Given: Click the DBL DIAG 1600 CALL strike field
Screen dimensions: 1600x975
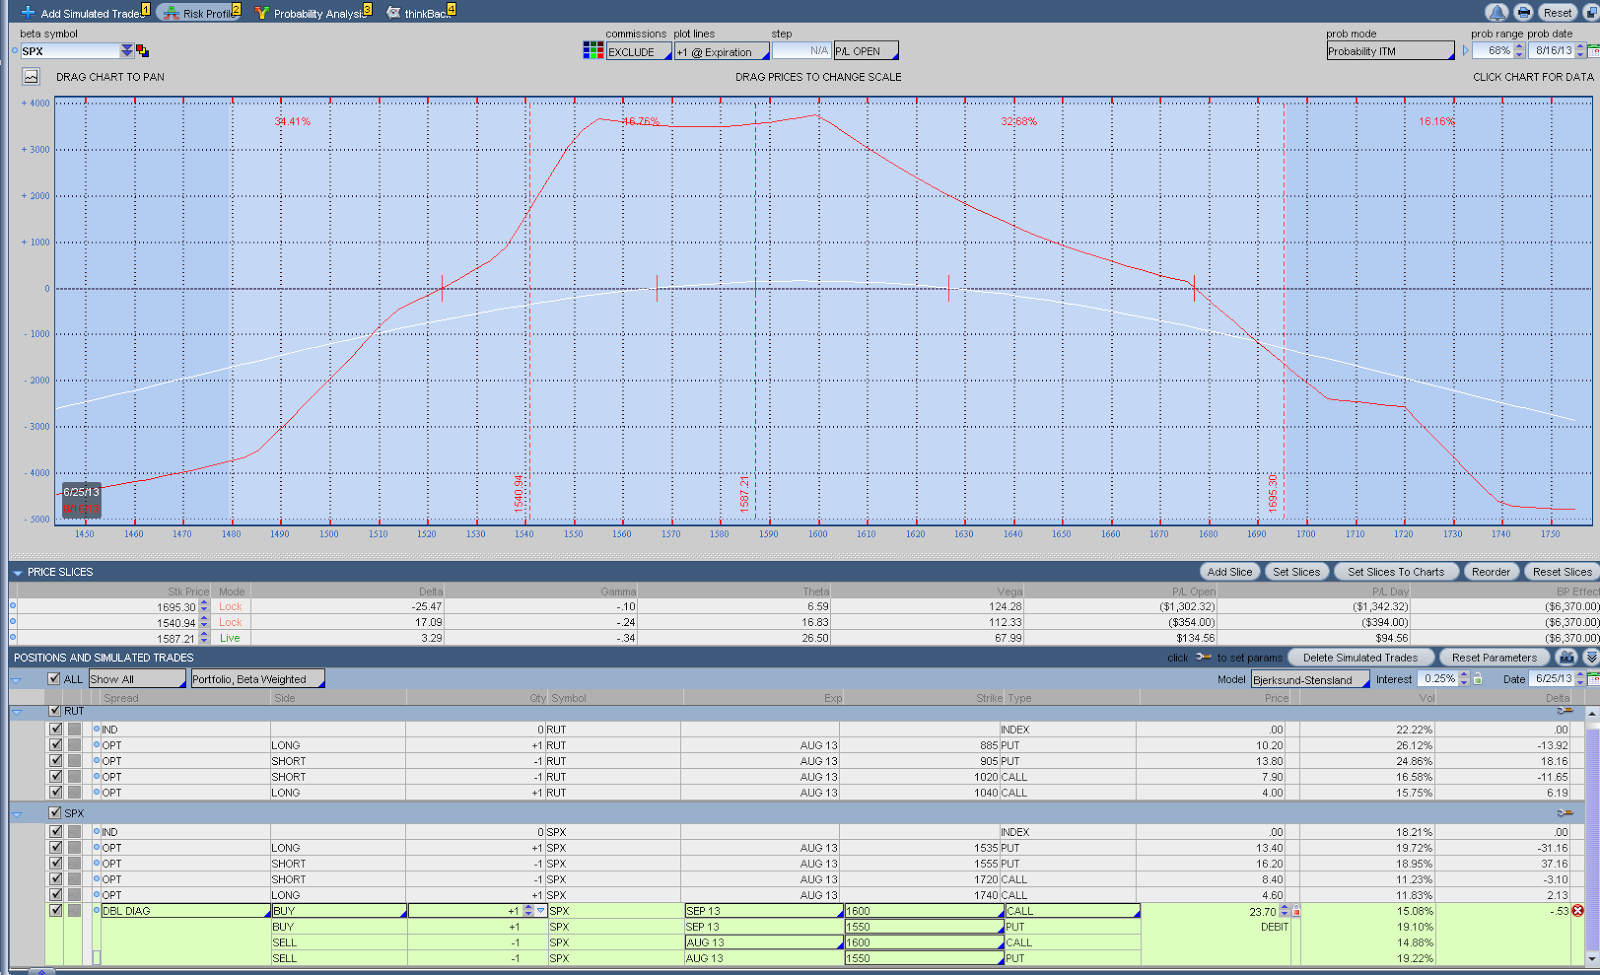Looking at the screenshot, I should click(x=924, y=911).
